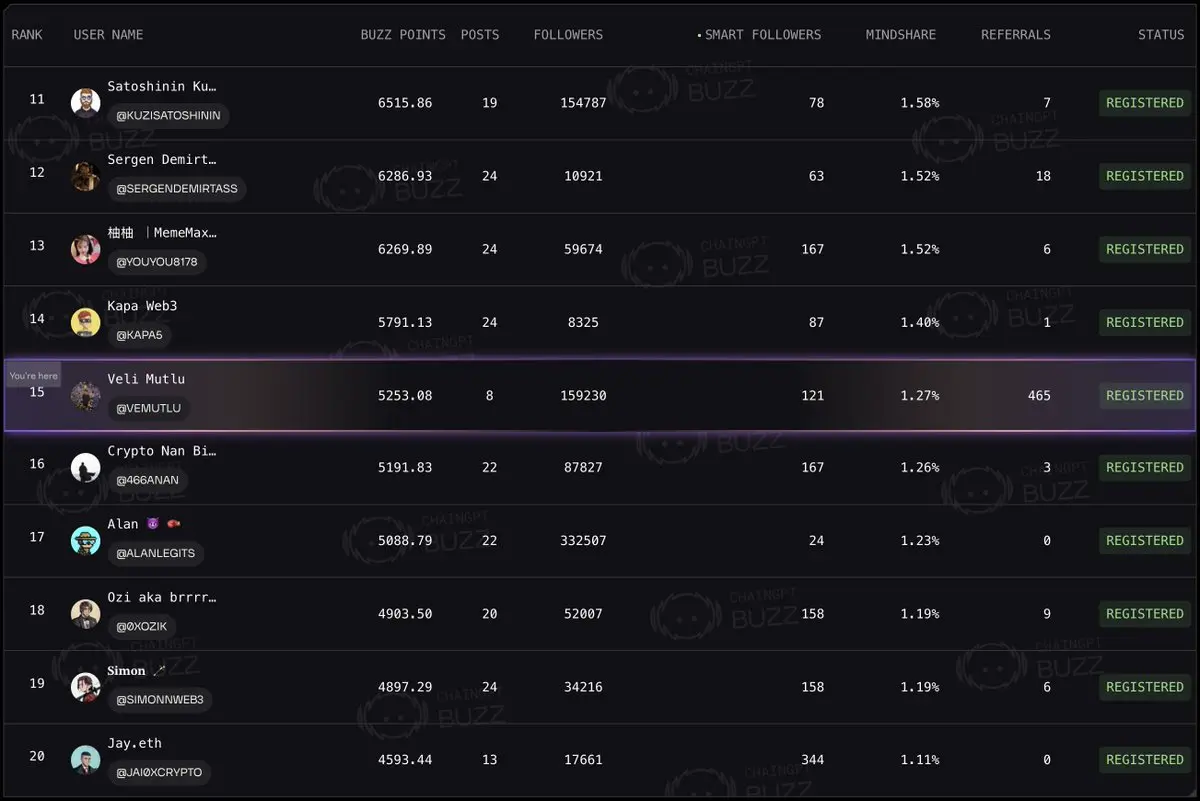This screenshot has height=801, width=1200.
Task: Sort leaderboard by Mindshare column
Action: pos(901,35)
